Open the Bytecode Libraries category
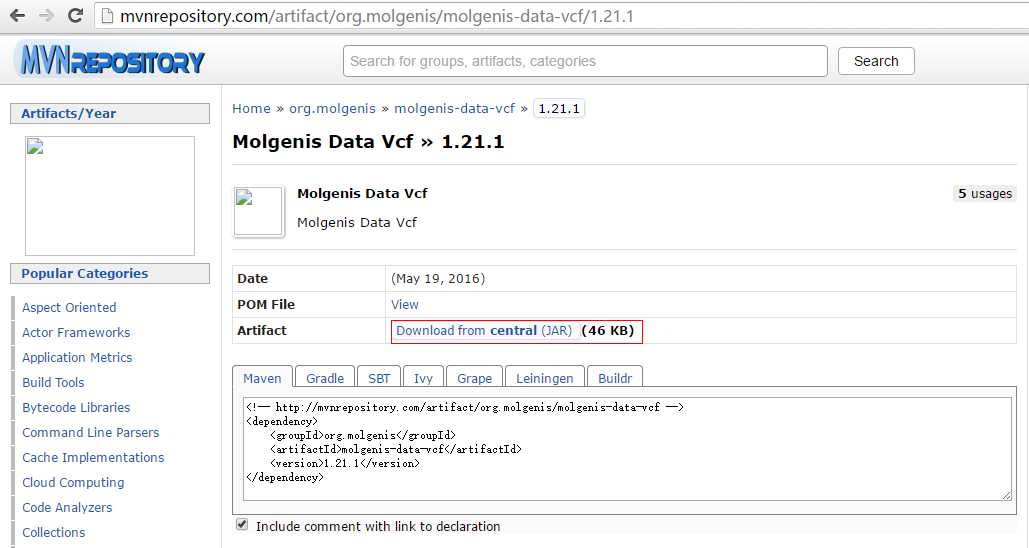1029x548 pixels. [76, 407]
